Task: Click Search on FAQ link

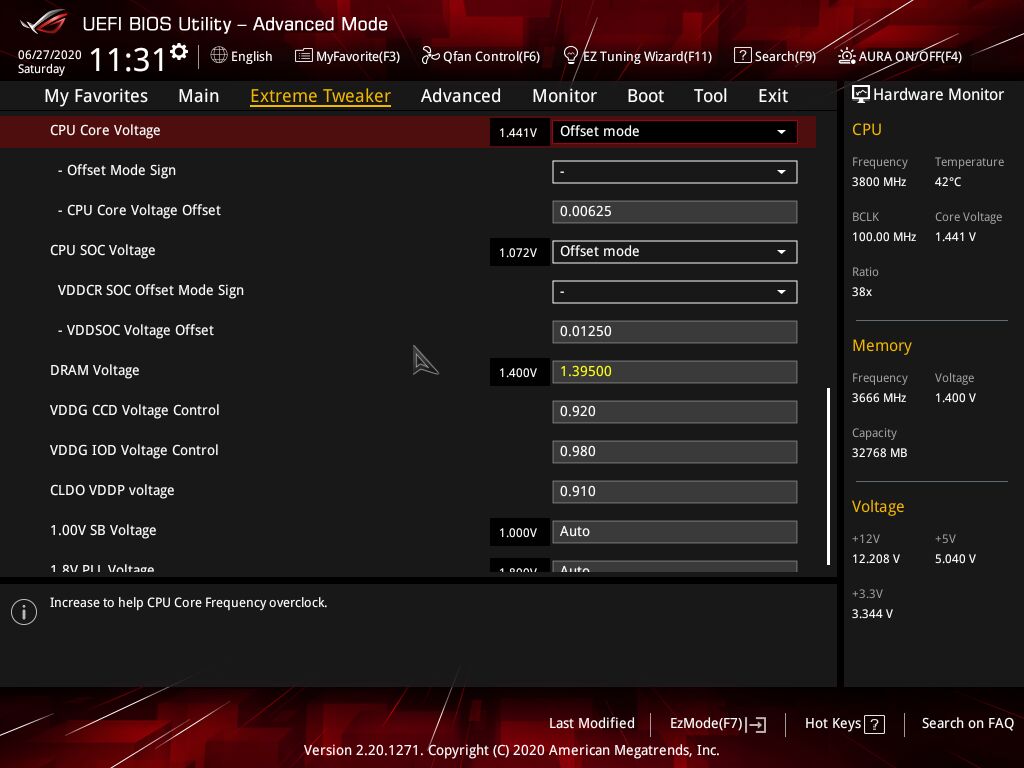Action: point(967,723)
